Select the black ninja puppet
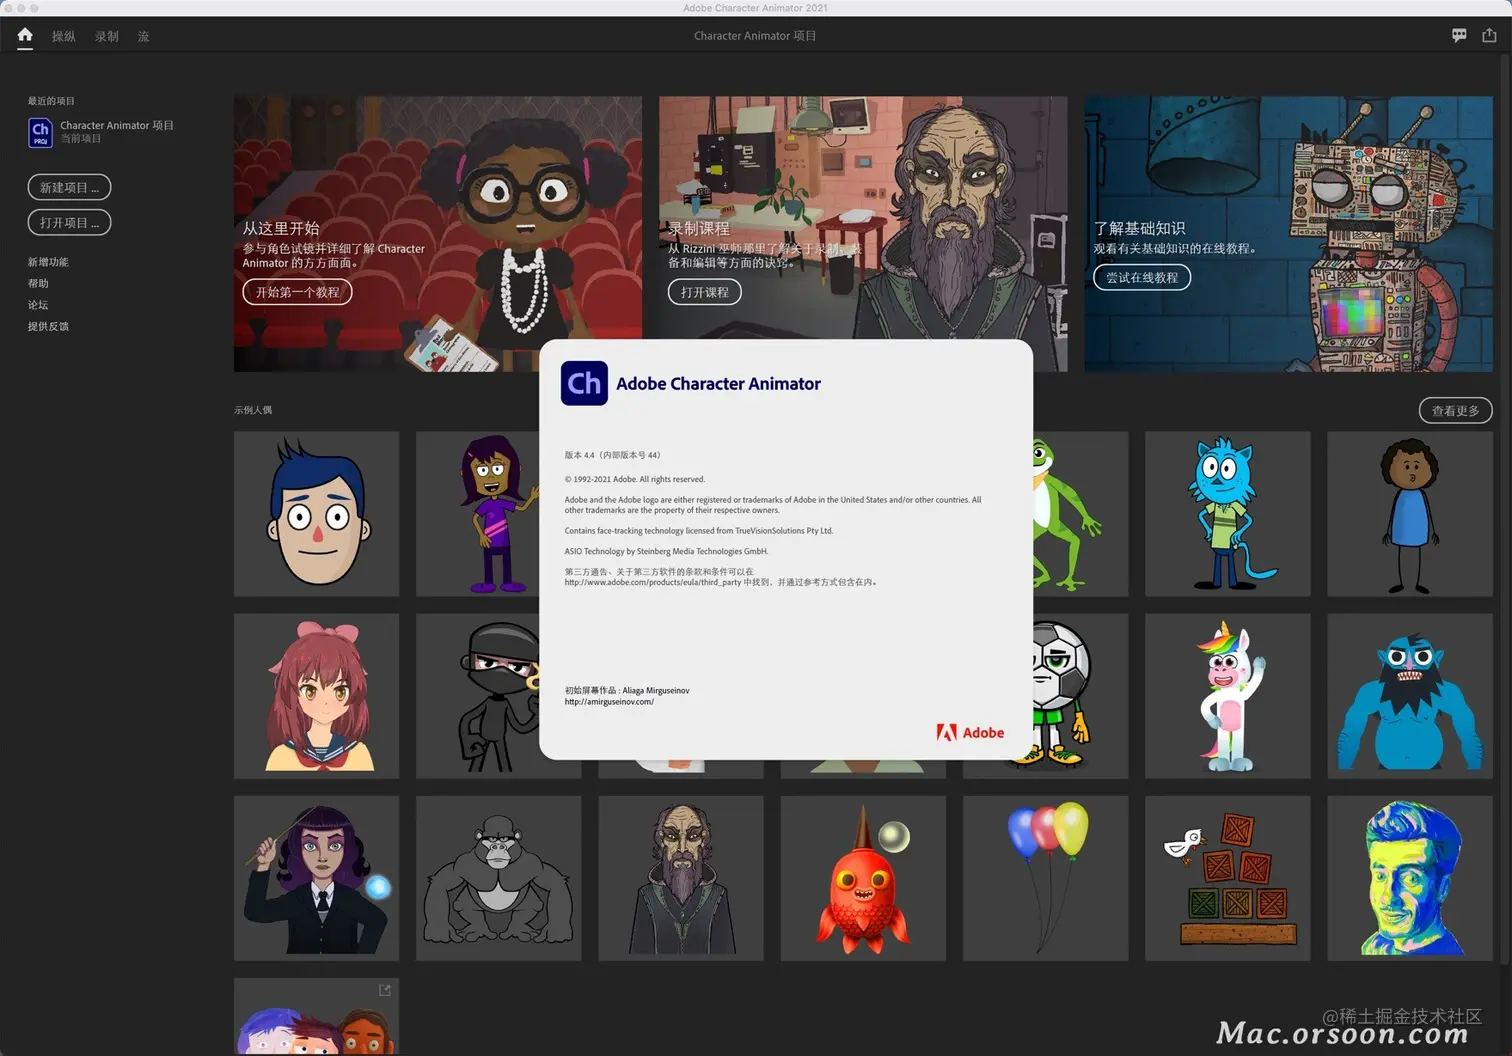Screen dimensions: 1512x1056 (x=477, y=696)
